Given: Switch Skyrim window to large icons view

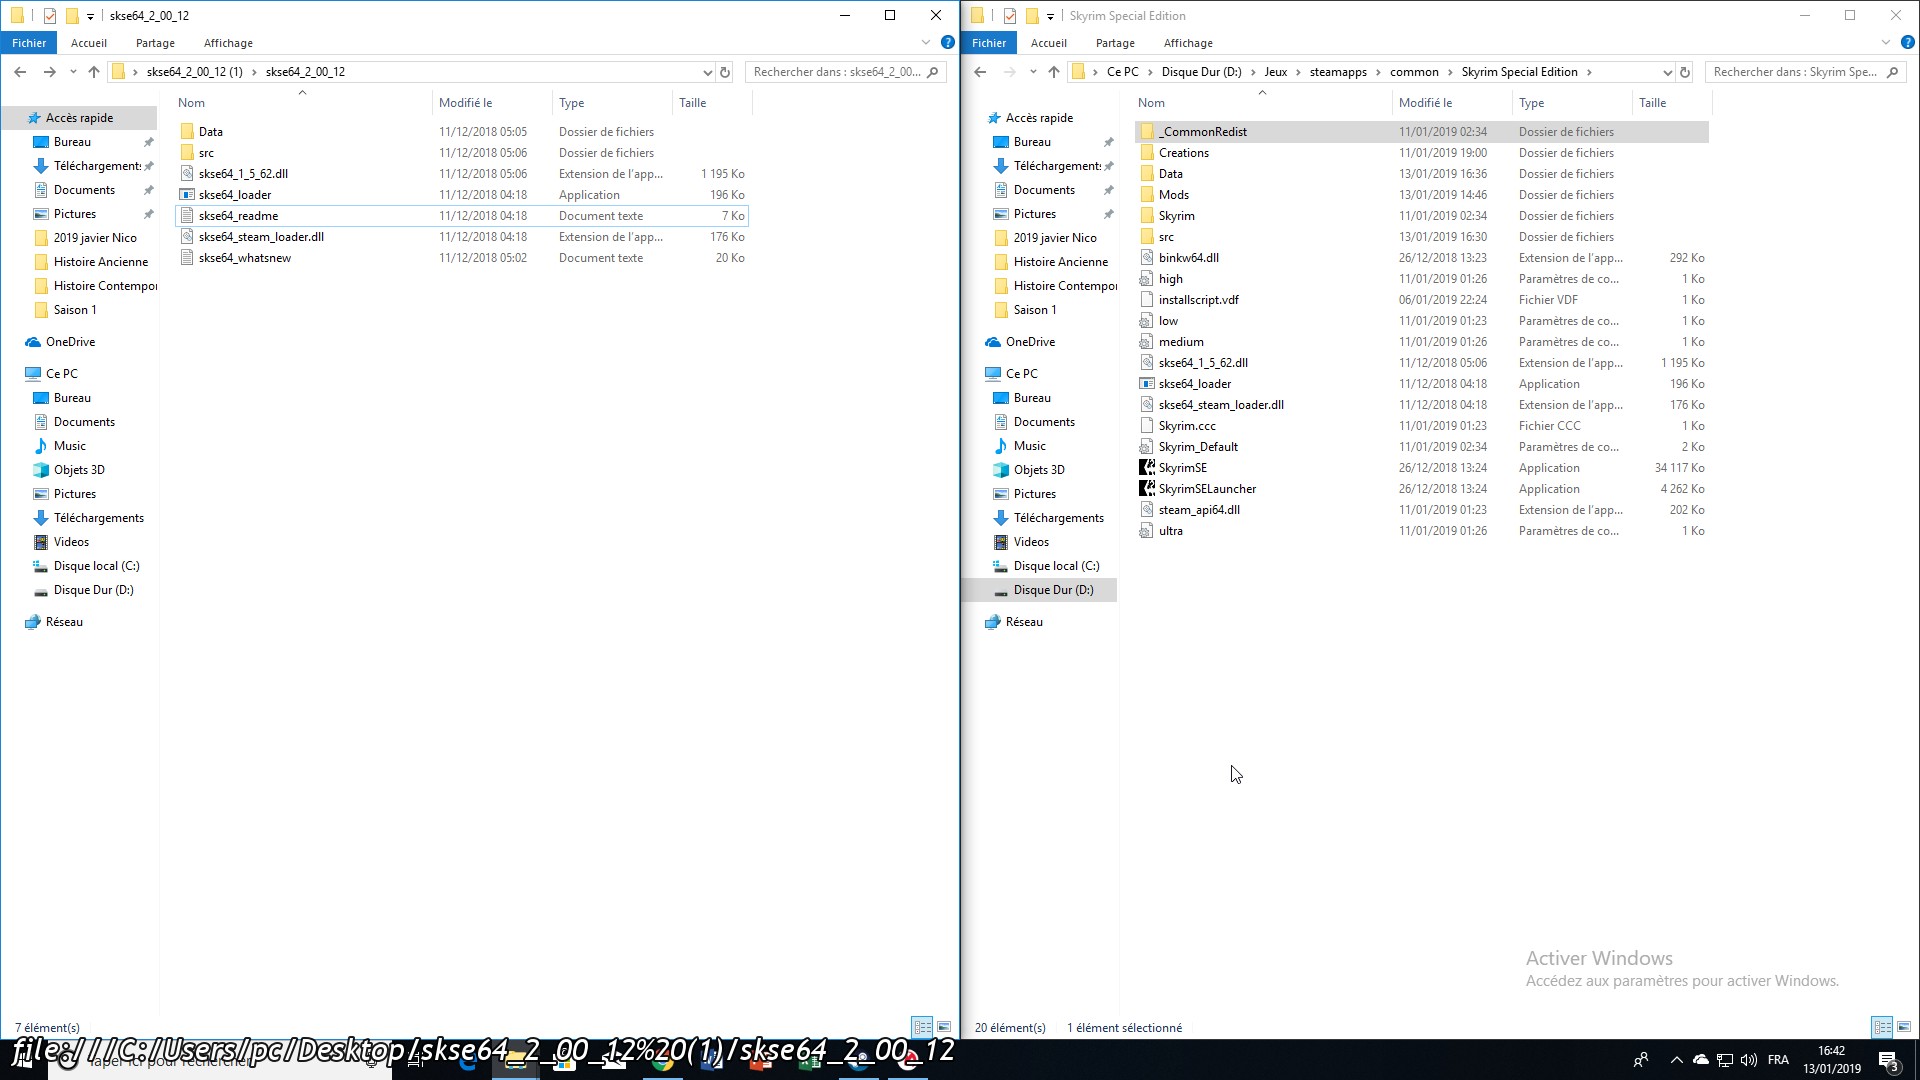Looking at the screenshot, I should click(x=1904, y=1027).
